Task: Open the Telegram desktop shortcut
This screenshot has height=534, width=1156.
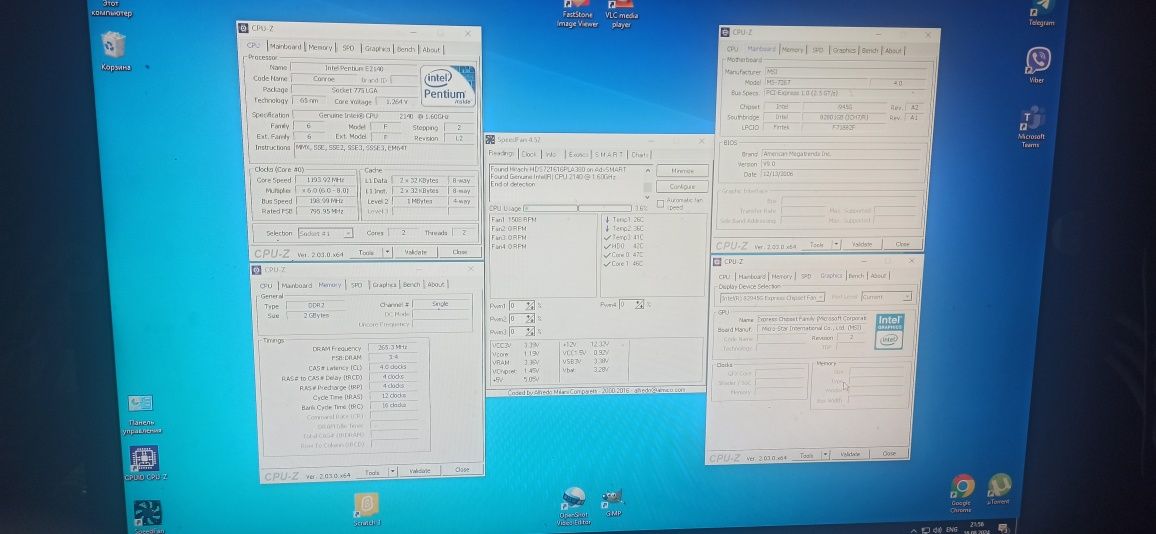Action: (1042, 13)
